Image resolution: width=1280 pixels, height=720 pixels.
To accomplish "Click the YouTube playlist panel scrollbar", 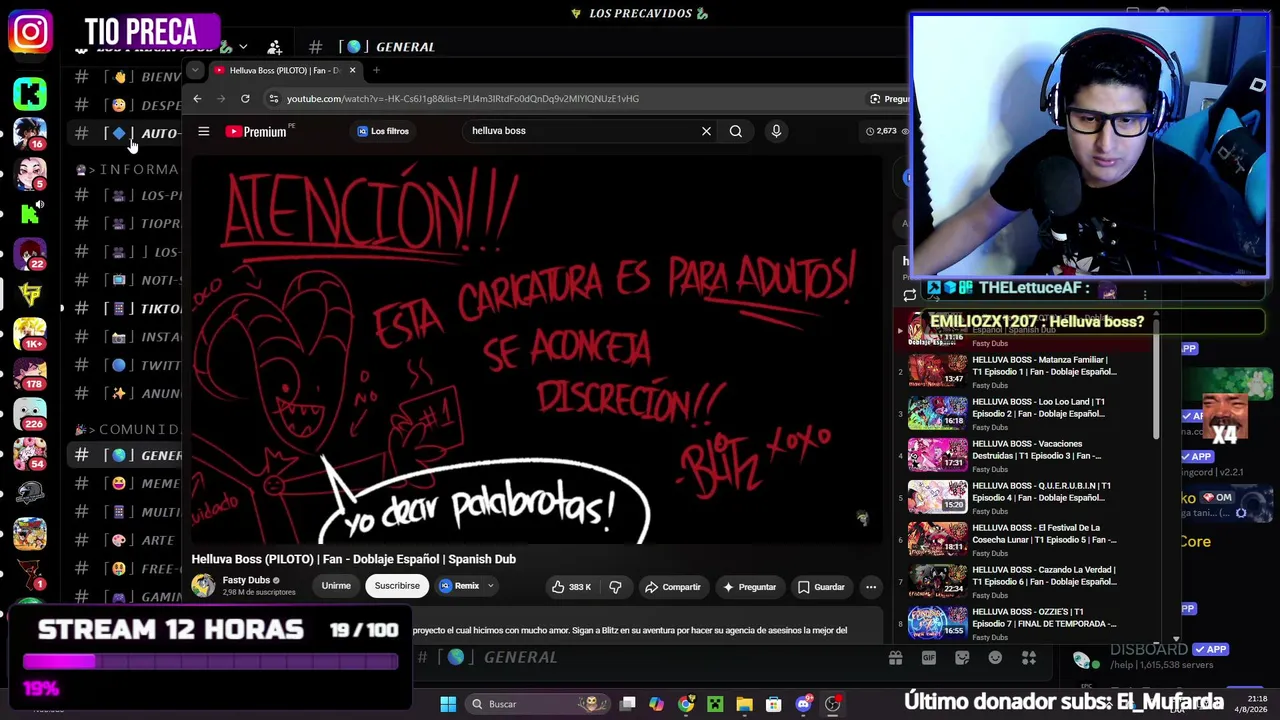I will (x=1156, y=380).
